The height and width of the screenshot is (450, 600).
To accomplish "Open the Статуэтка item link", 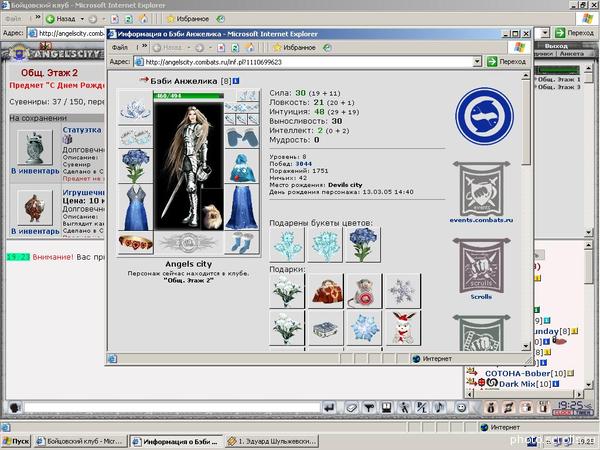I will (x=82, y=130).
